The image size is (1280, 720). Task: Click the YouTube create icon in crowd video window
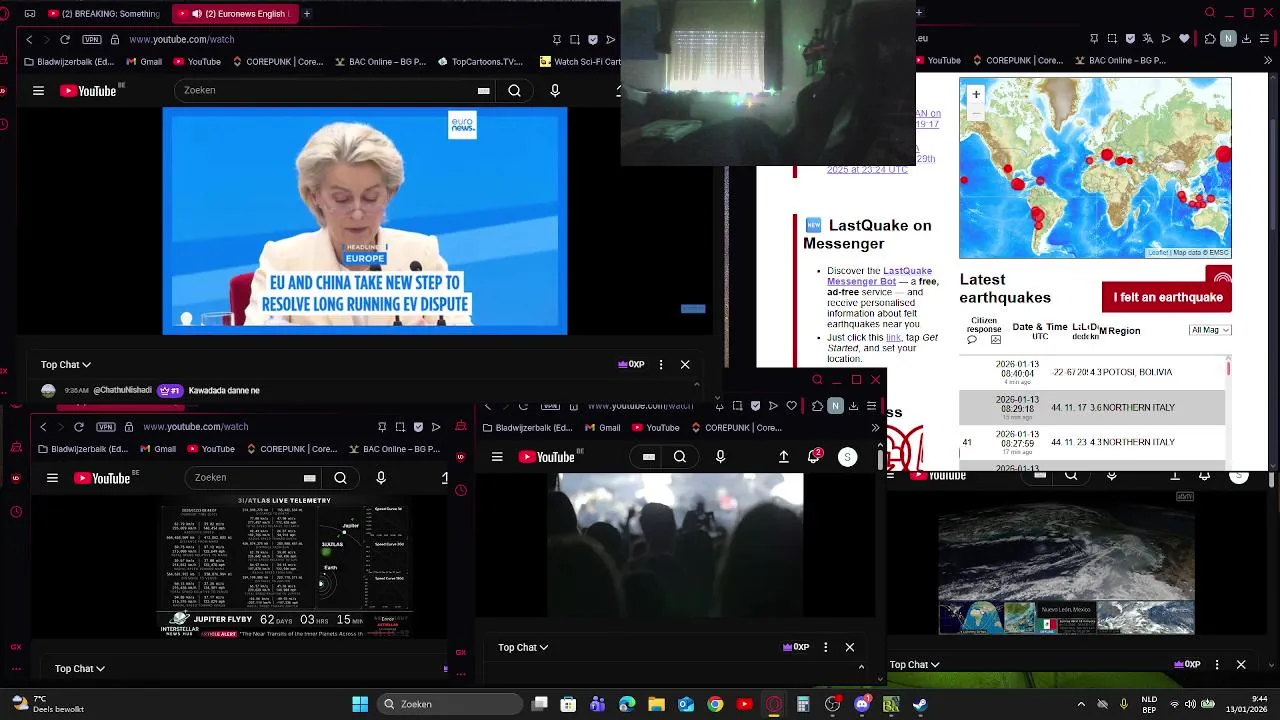point(784,457)
